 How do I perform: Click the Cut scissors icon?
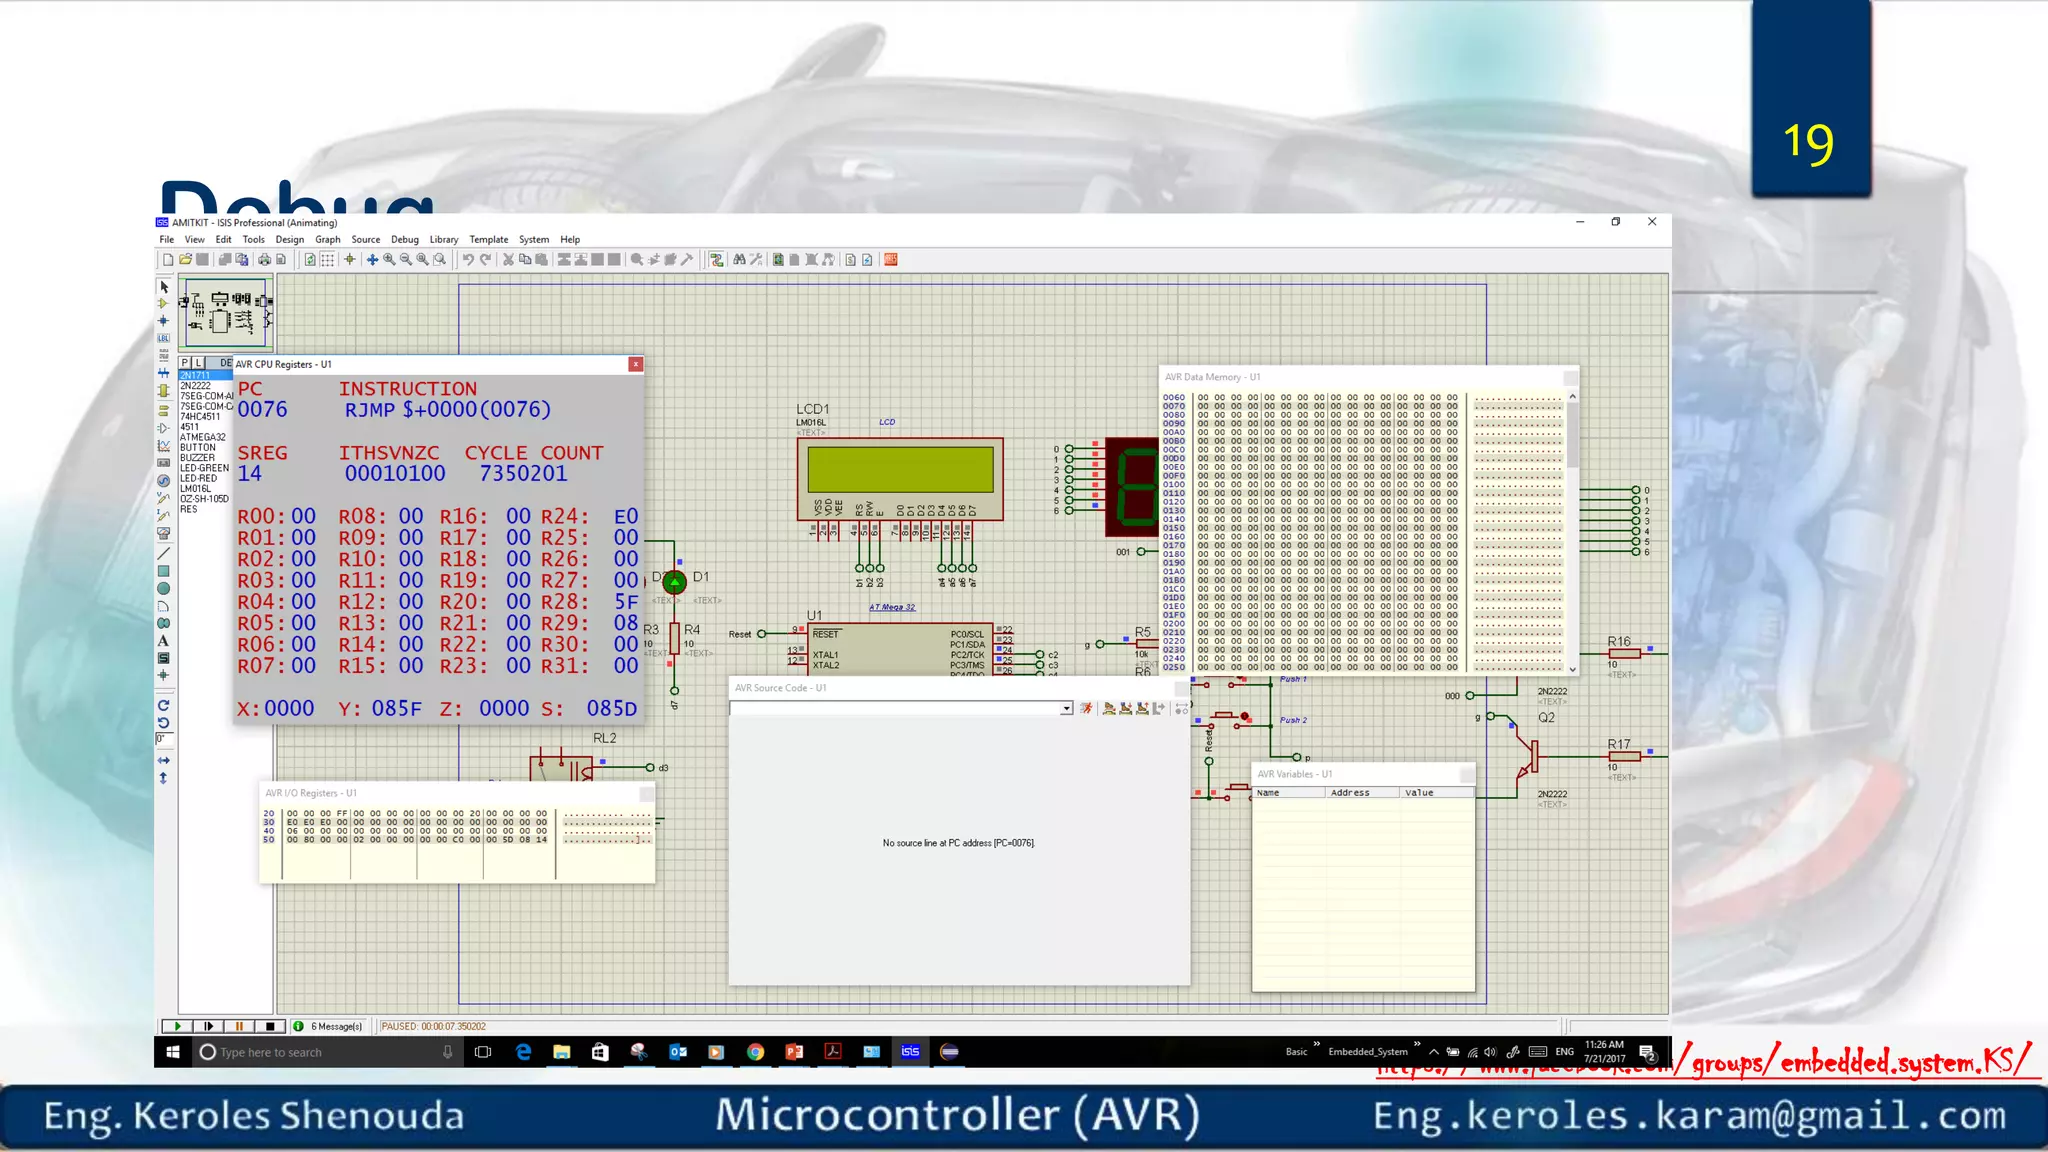click(x=508, y=260)
